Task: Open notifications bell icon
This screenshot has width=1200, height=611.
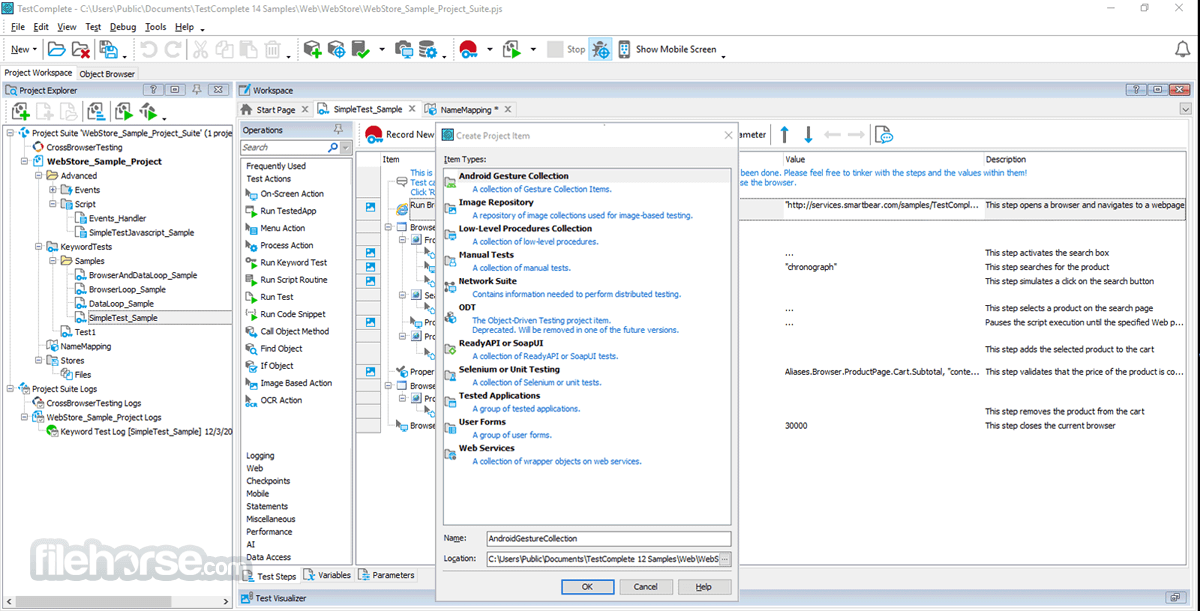Action: (1182, 49)
